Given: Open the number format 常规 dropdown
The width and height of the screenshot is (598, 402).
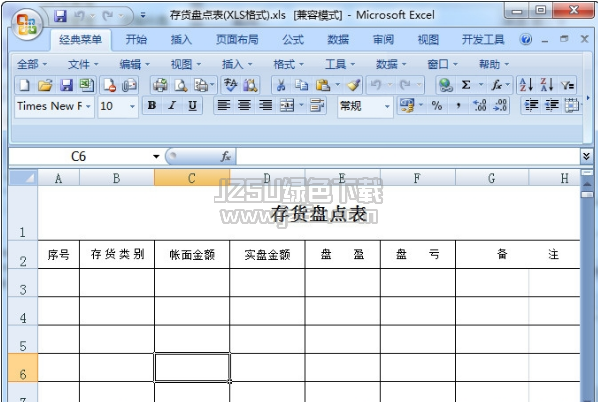Looking at the screenshot, I should click(x=387, y=106).
